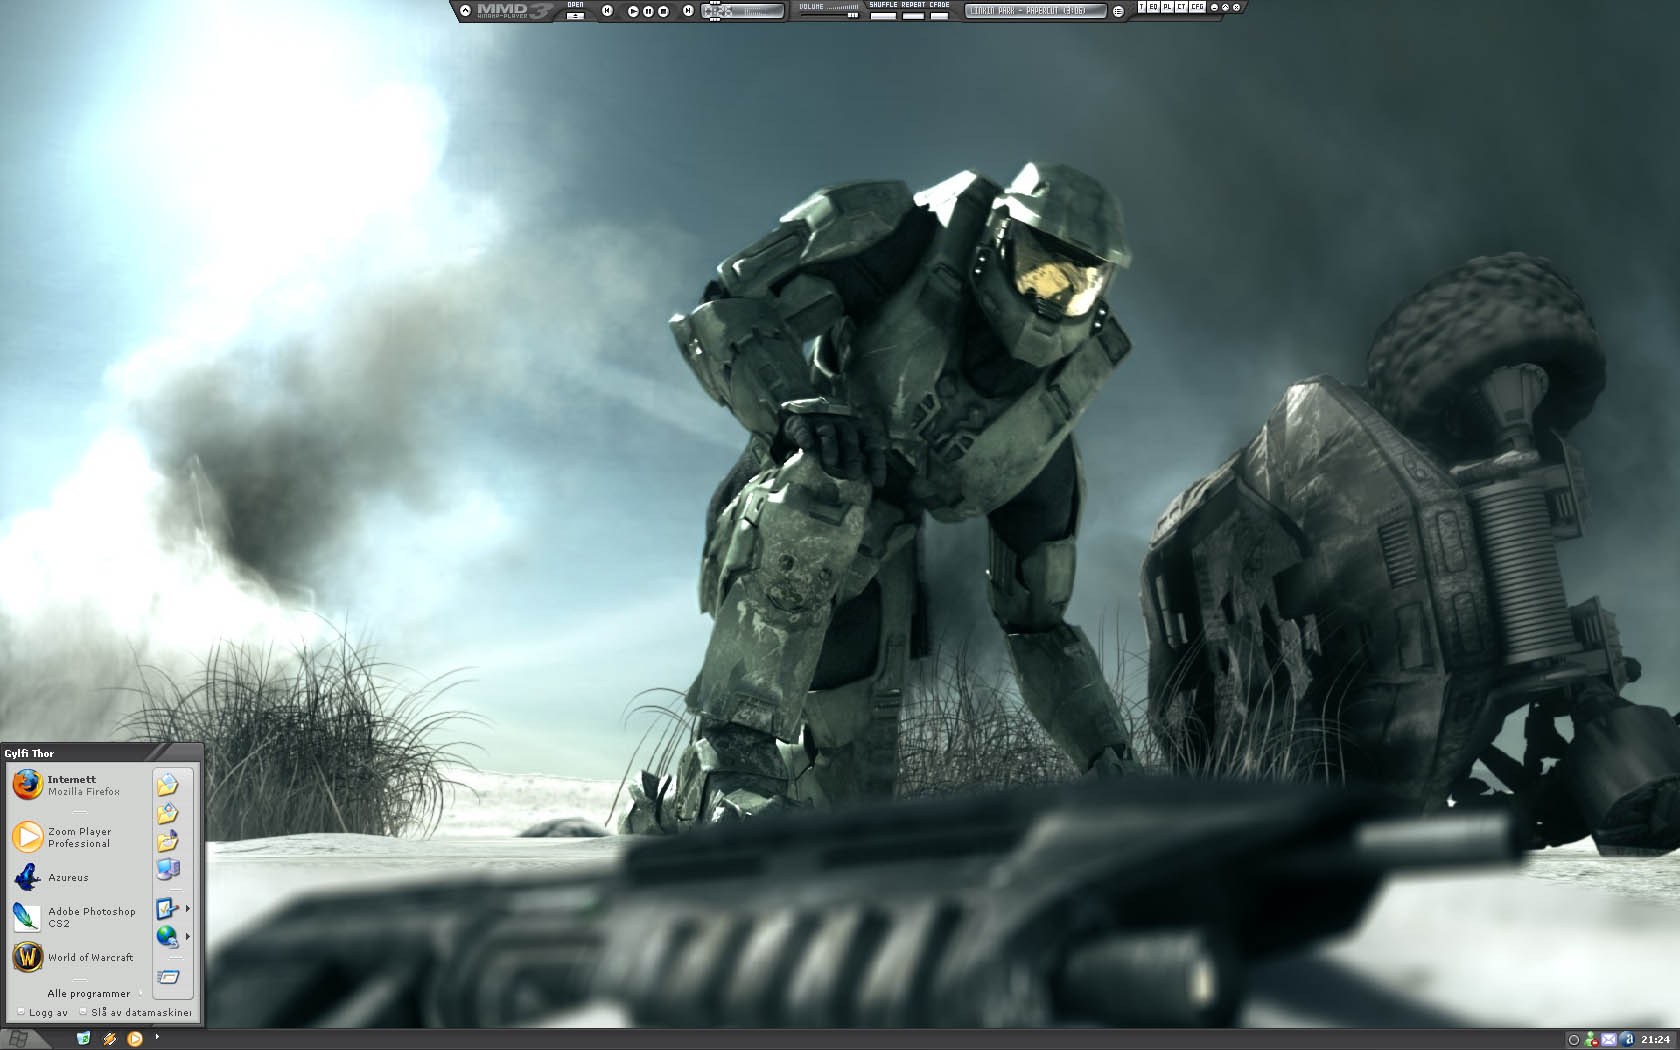Open Recycle Bin in quick launch
Screen dimensions: 1680x1050
84,1039
